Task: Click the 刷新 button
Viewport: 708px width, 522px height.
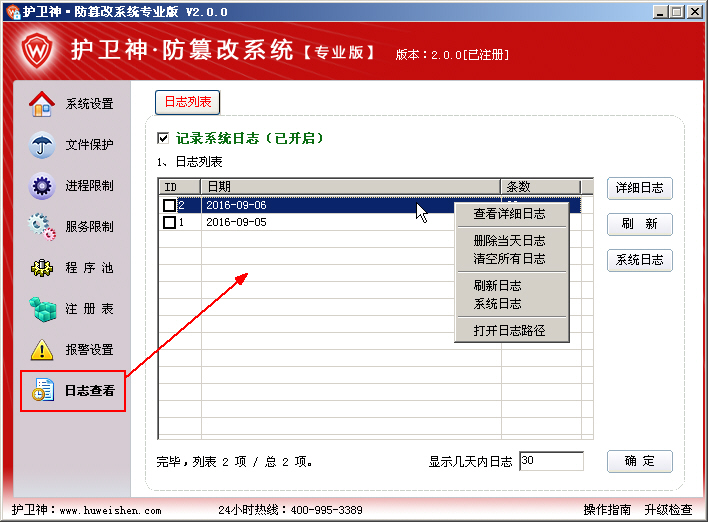Action: pyautogui.click(x=639, y=224)
